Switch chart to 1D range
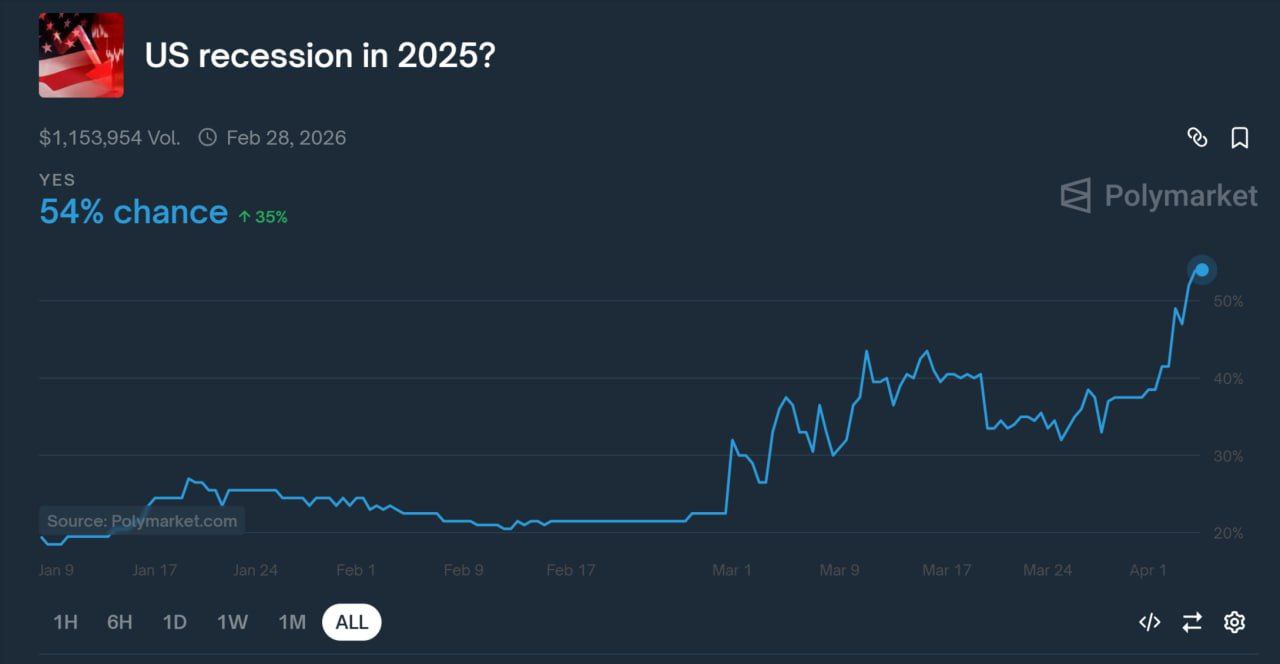 point(175,622)
